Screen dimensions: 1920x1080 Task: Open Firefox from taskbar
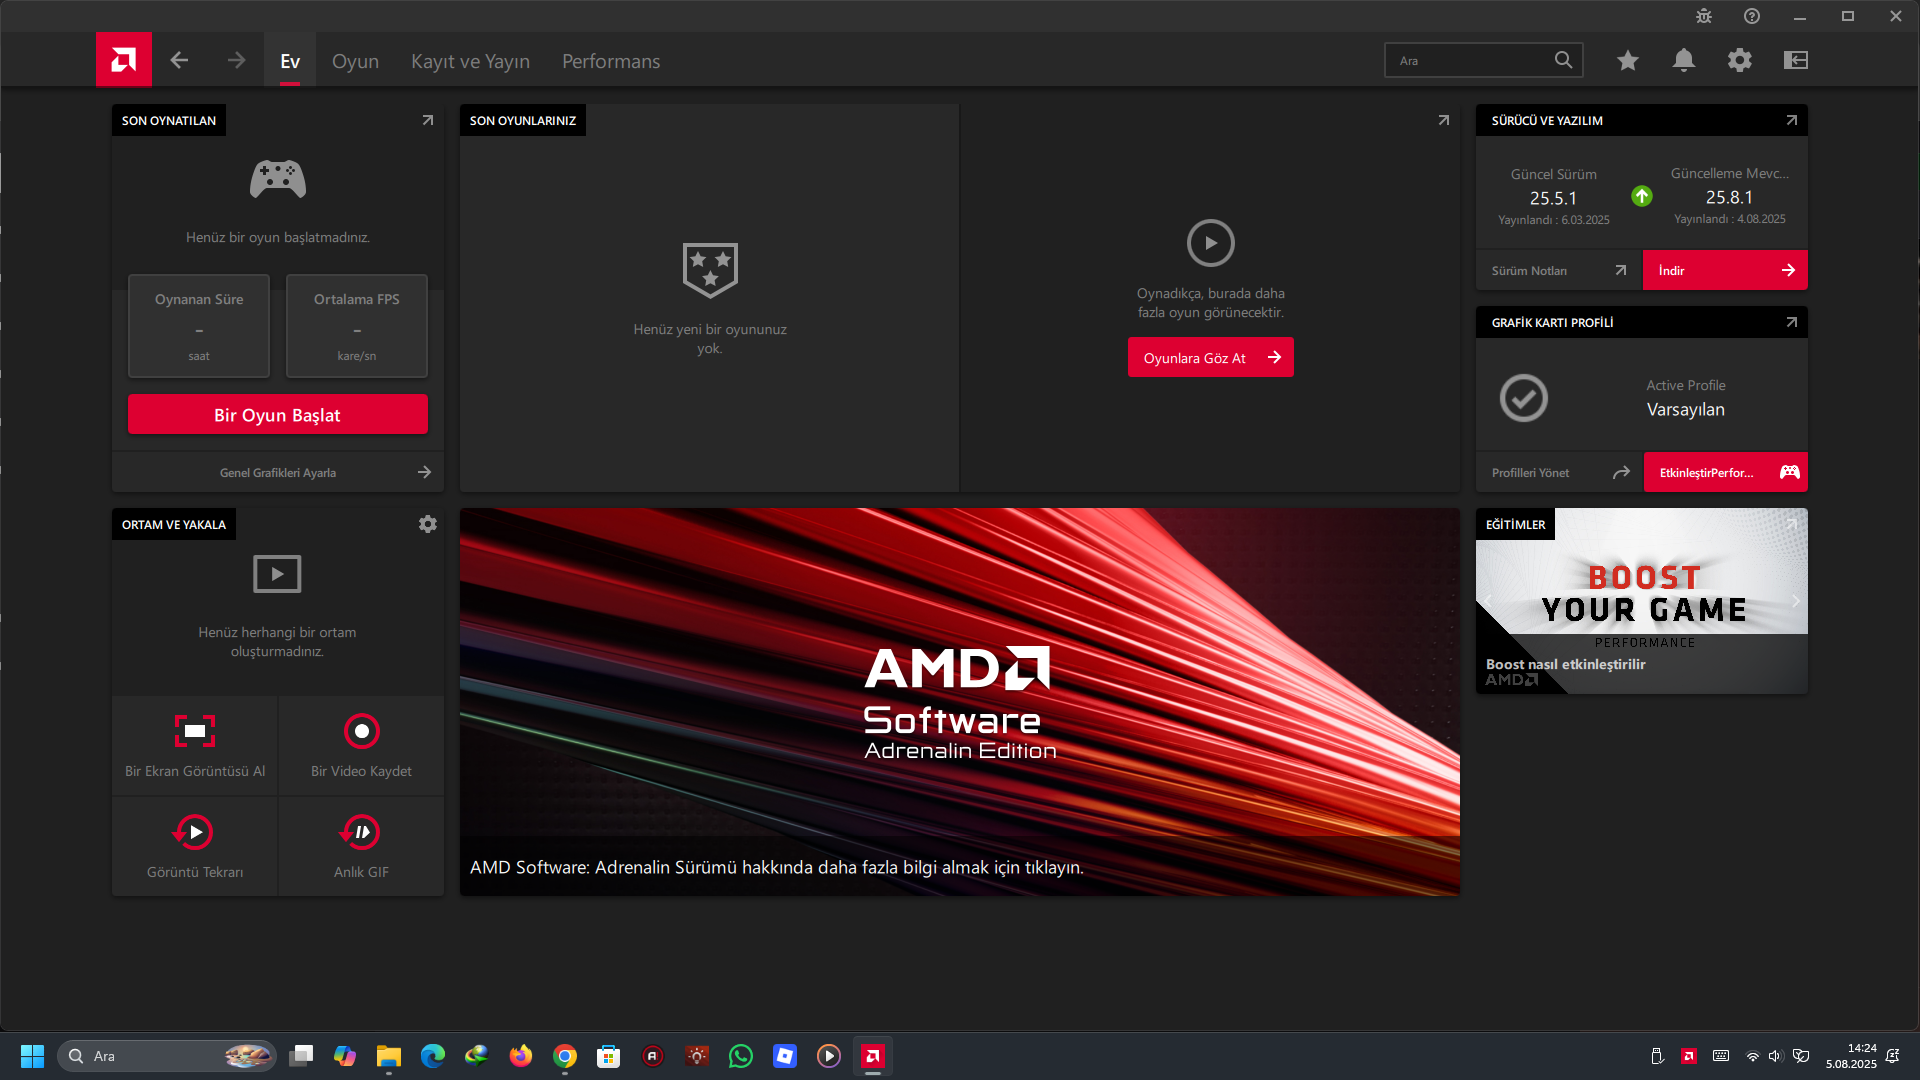[521, 1056]
